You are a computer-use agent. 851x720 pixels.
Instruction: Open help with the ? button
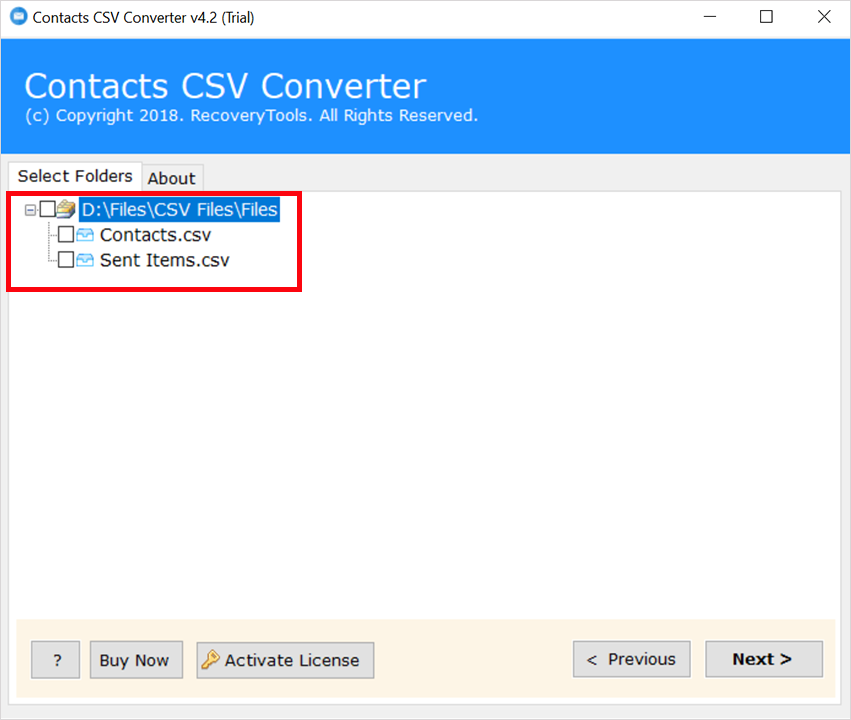(55, 660)
